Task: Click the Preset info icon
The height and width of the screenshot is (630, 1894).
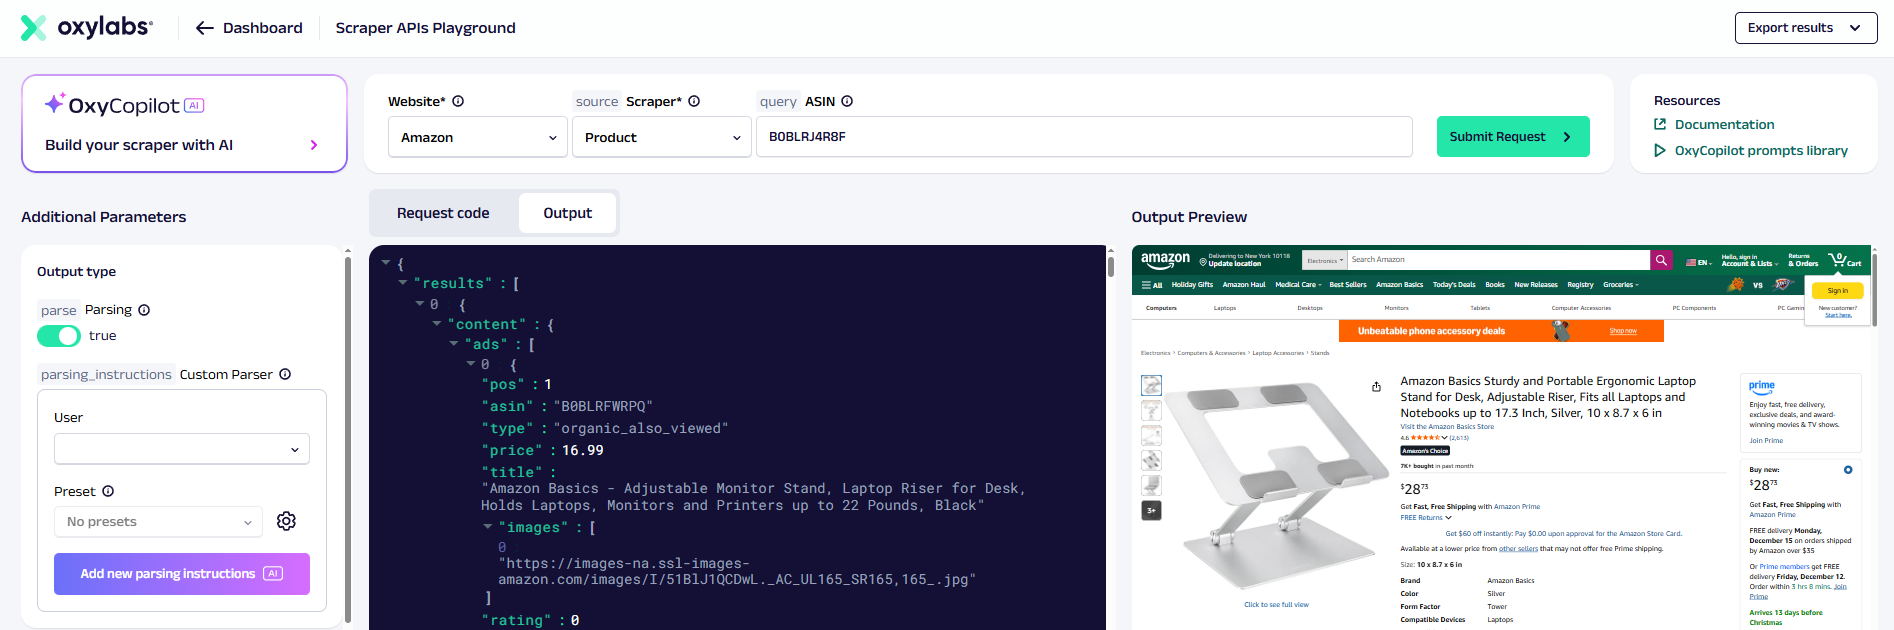Action: [108, 491]
